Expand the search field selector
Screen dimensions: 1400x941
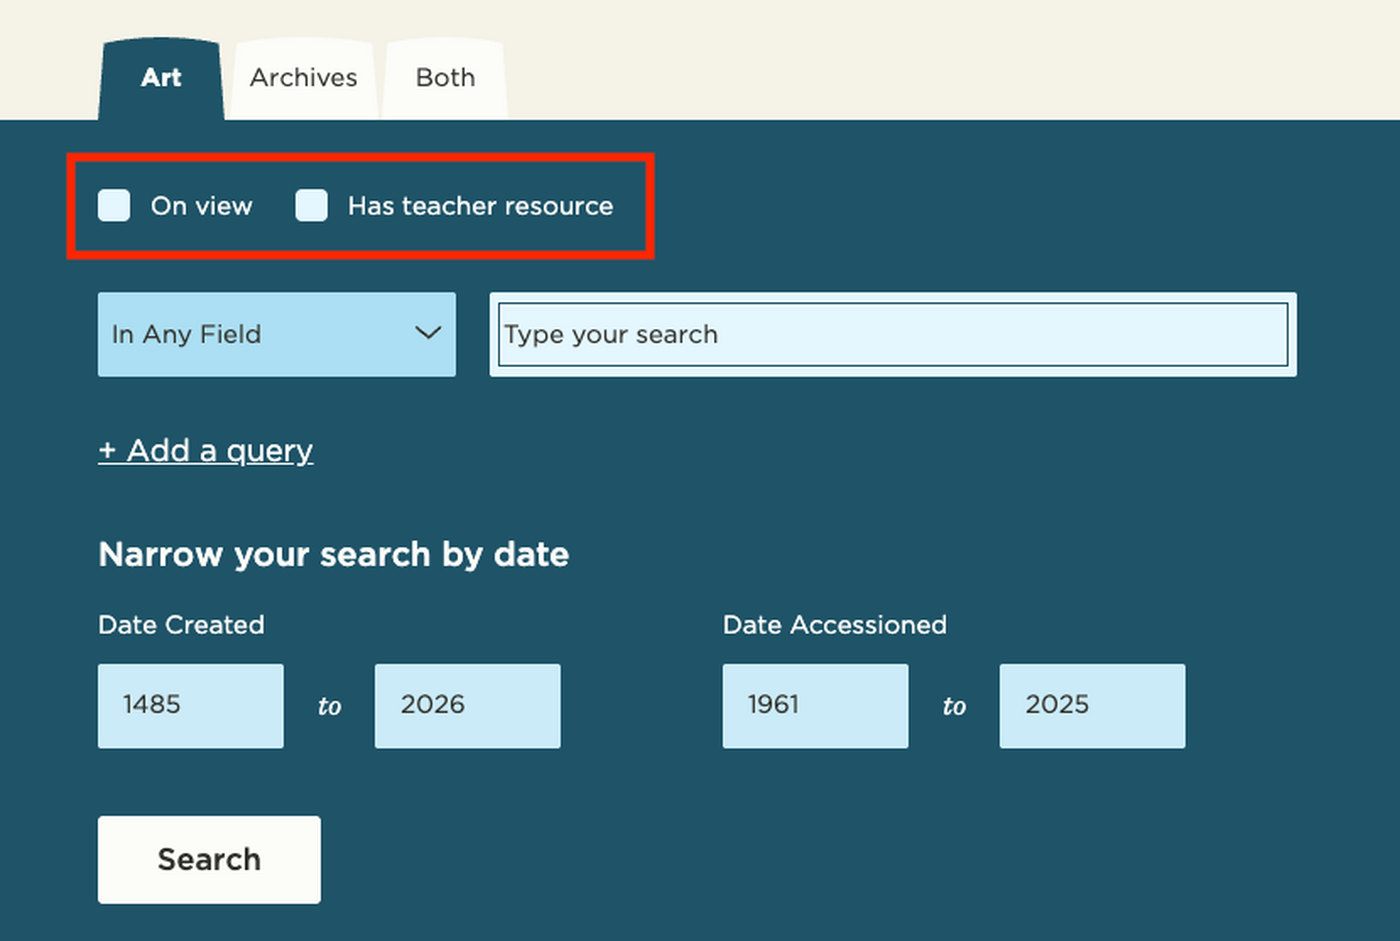(276, 335)
